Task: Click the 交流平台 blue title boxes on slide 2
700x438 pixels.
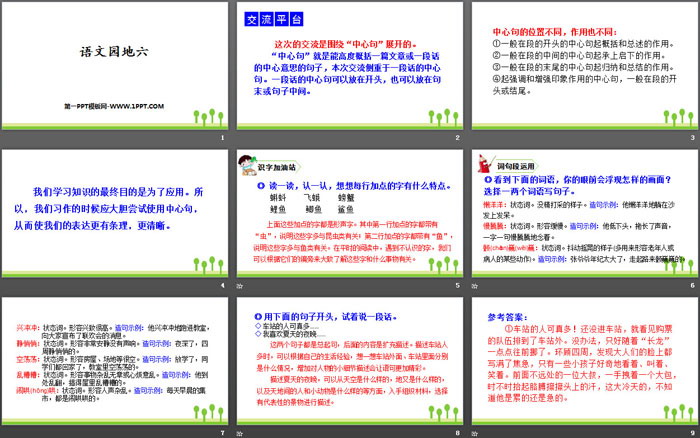Action: click(274, 19)
